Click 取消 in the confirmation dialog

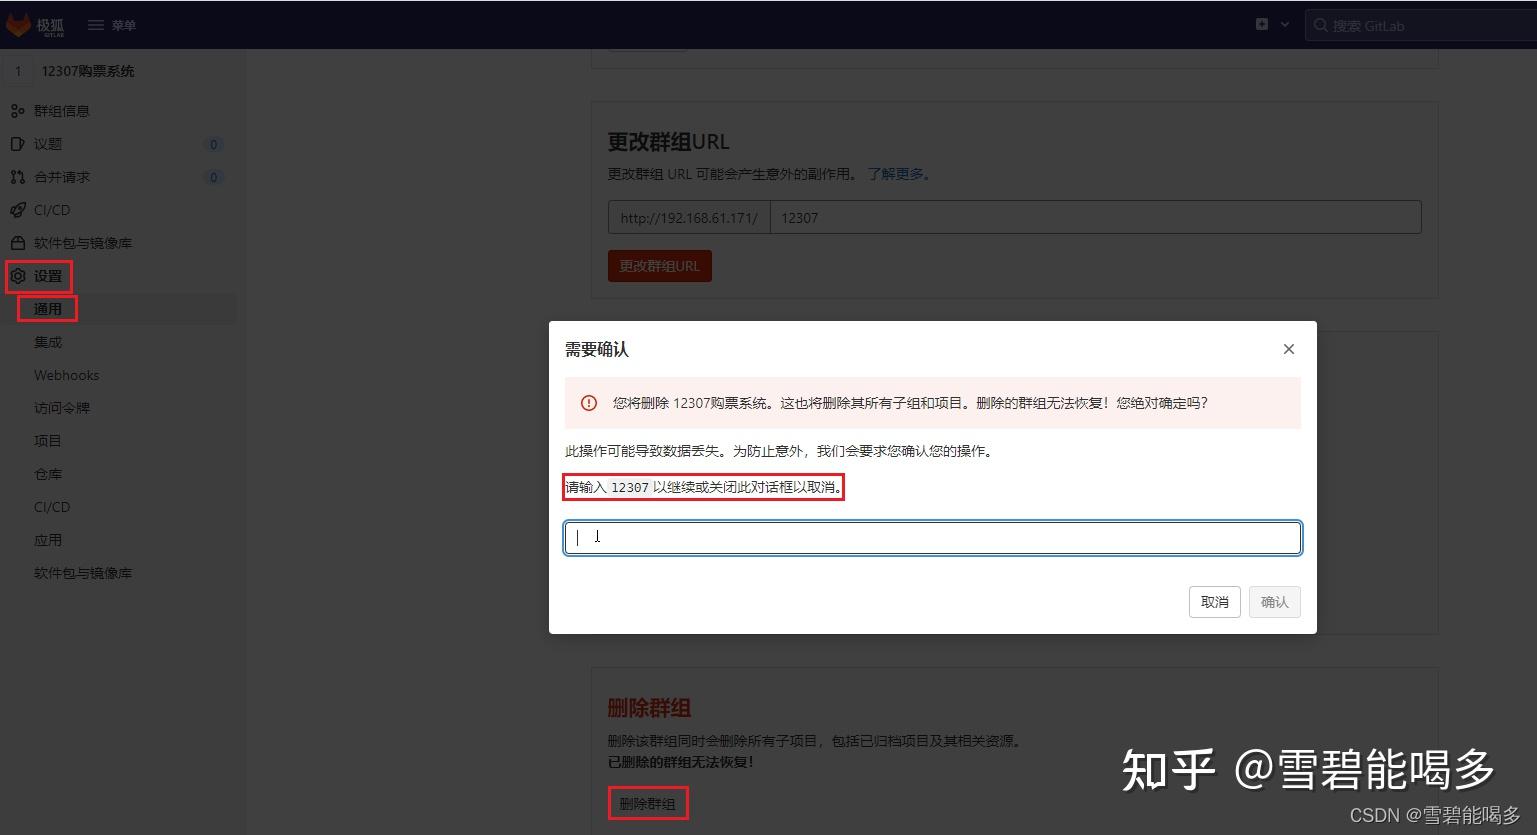pyautogui.click(x=1213, y=601)
